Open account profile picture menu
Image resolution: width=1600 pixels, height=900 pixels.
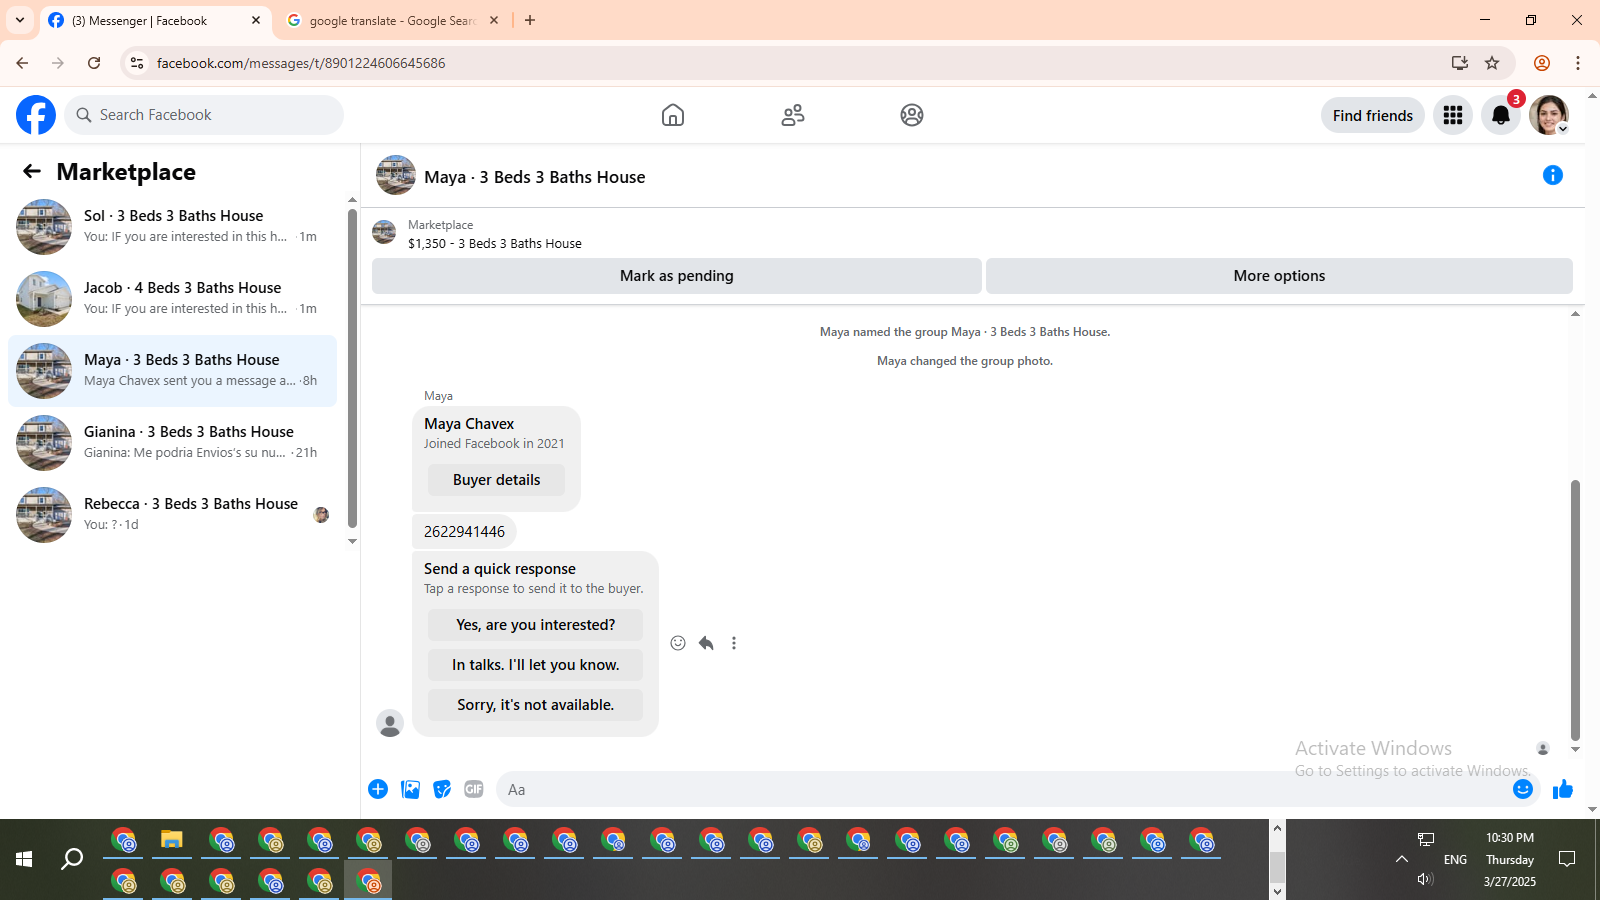pos(1549,115)
